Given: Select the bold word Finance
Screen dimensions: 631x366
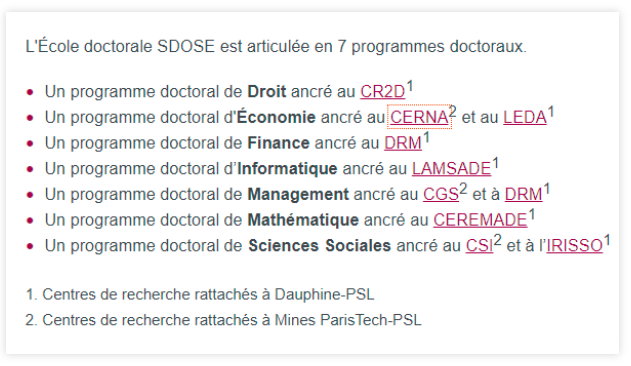Looking at the screenshot, I should click(278, 143).
